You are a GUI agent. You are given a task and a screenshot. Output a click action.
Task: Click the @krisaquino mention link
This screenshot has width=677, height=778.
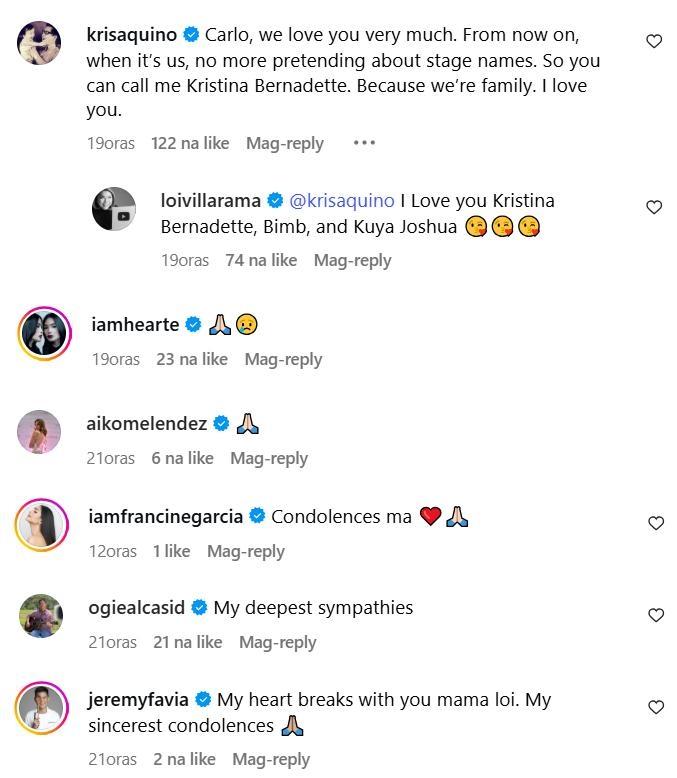pyautogui.click(x=341, y=201)
